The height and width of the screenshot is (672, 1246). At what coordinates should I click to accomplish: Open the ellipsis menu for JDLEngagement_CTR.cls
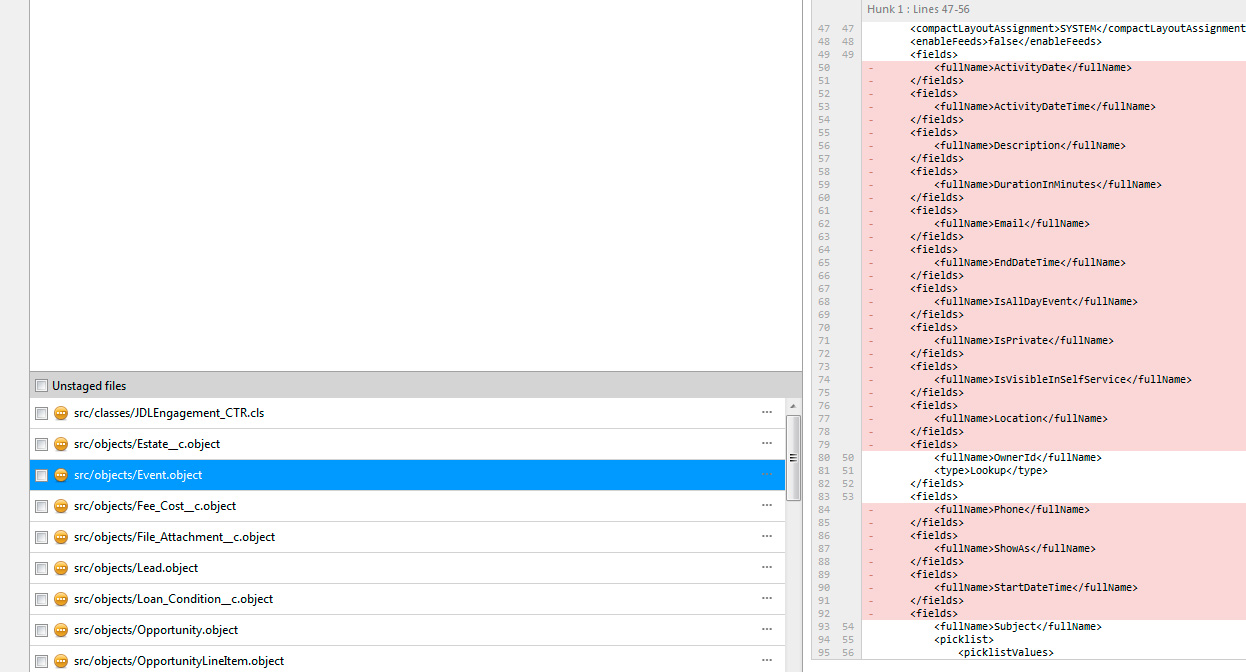(767, 412)
